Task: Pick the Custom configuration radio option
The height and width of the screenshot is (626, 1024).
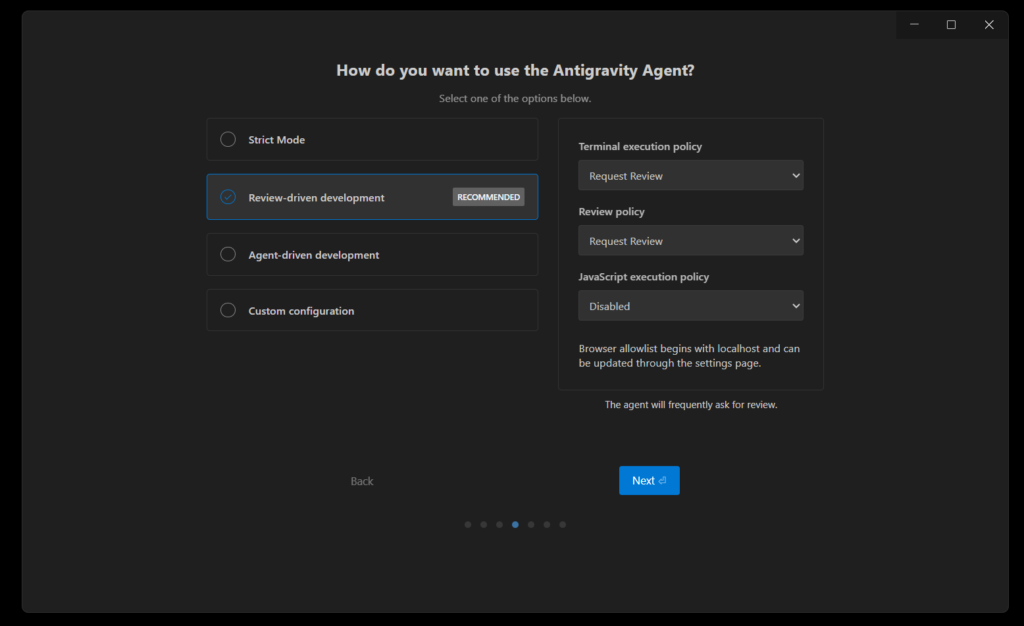Action: pyautogui.click(x=228, y=311)
